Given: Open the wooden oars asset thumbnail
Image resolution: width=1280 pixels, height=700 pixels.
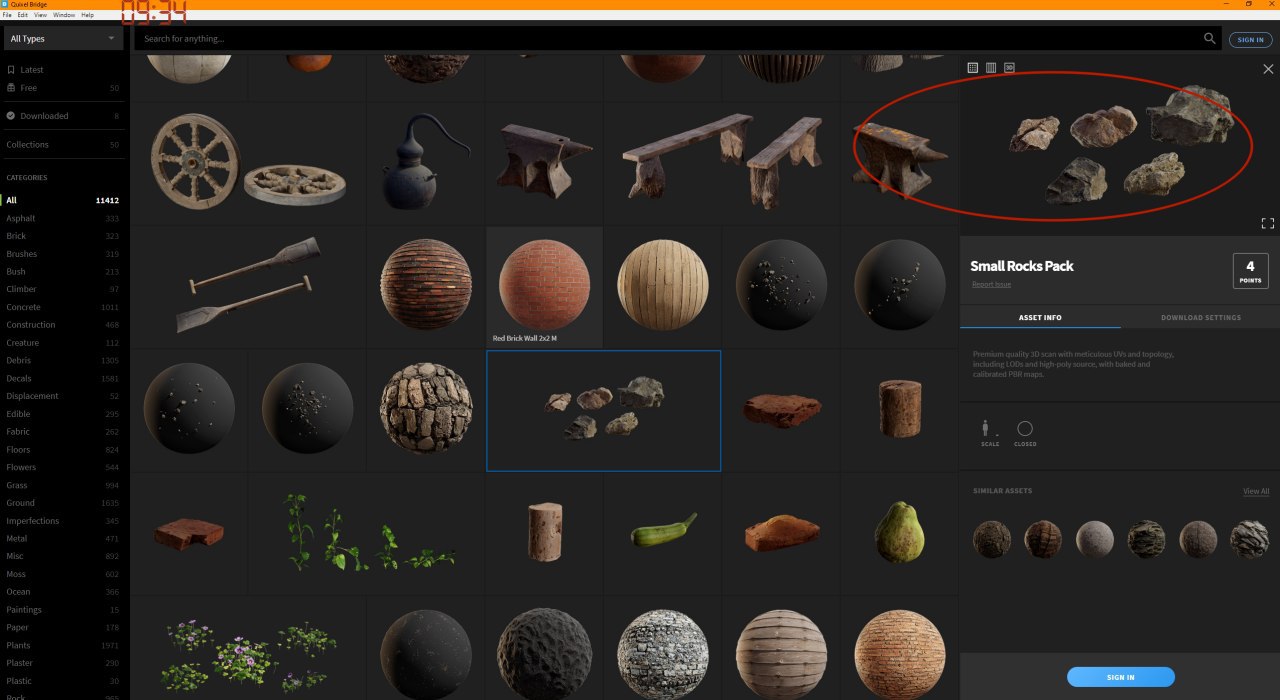Looking at the screenshot, I should 248,286.
